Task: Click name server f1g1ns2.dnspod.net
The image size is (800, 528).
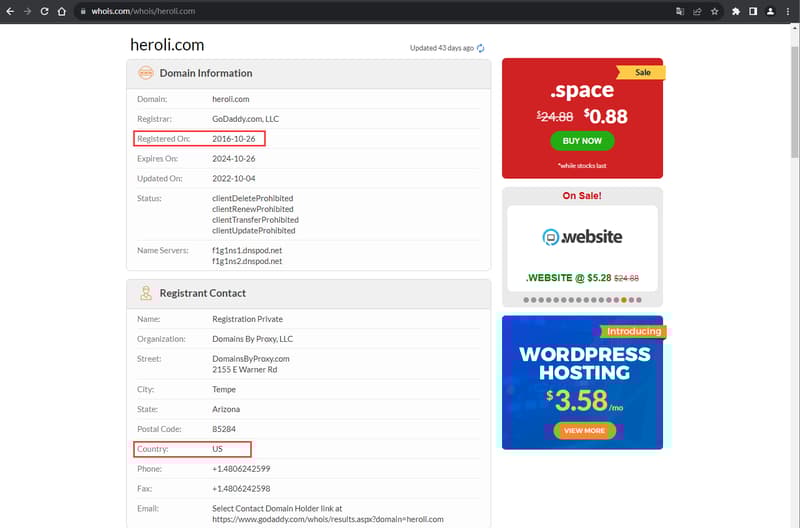Action: coord(247,261)
